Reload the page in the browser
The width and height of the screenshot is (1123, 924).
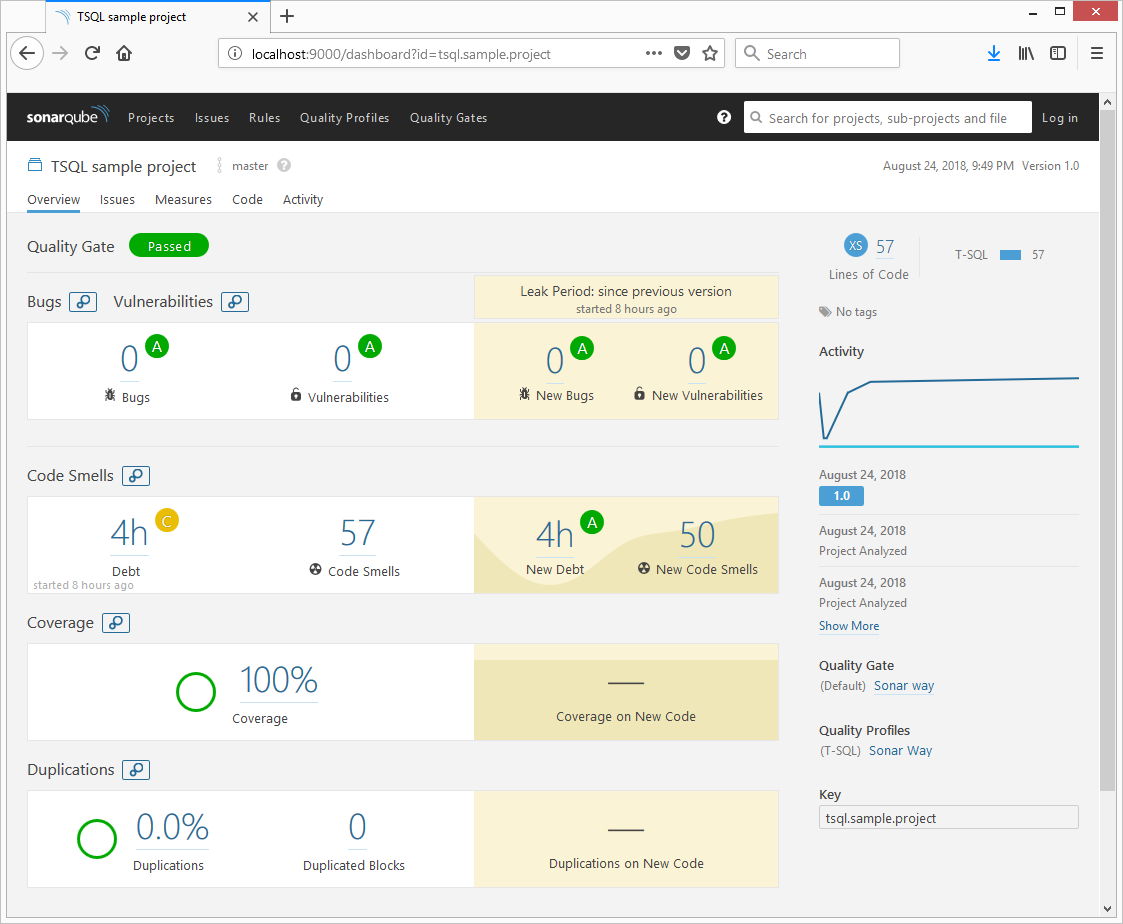(92, 54)
